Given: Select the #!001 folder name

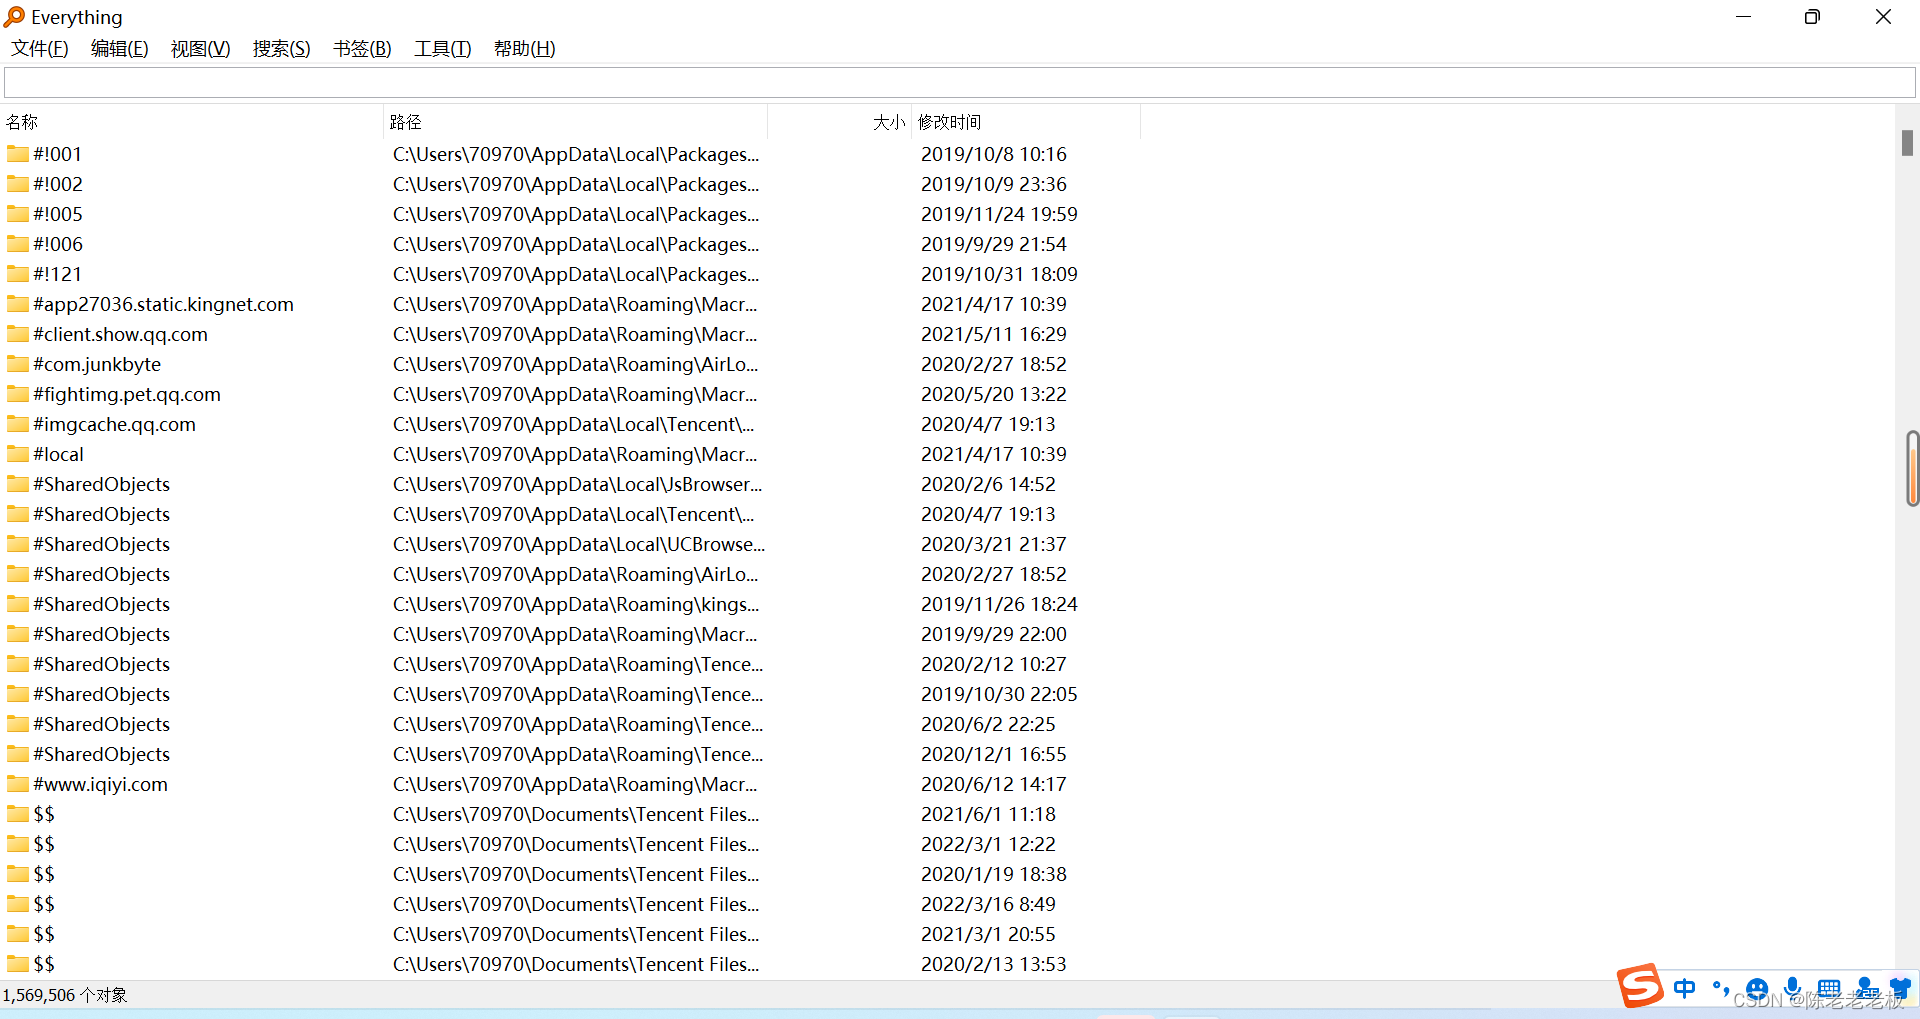Looking at the screenshot, I should (58, 154).
